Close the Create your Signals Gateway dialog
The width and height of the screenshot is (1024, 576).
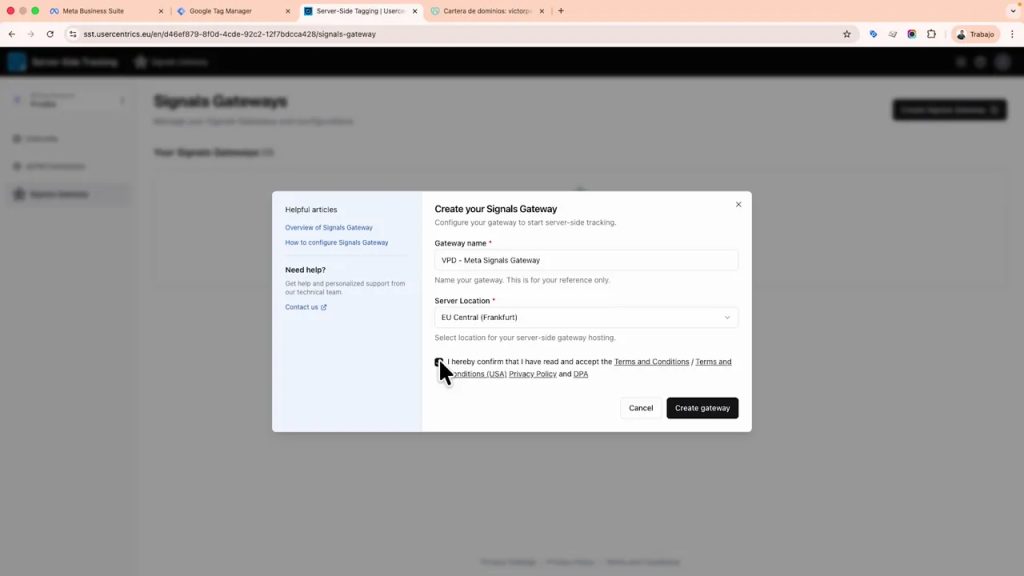(739, 204)
